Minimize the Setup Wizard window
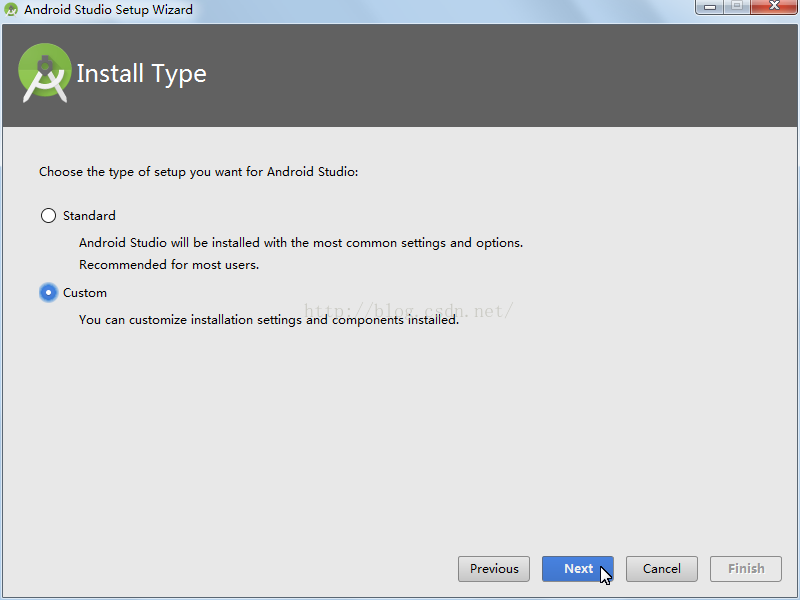The height and width of the screenshot is (600, 800). pos(709,7)
